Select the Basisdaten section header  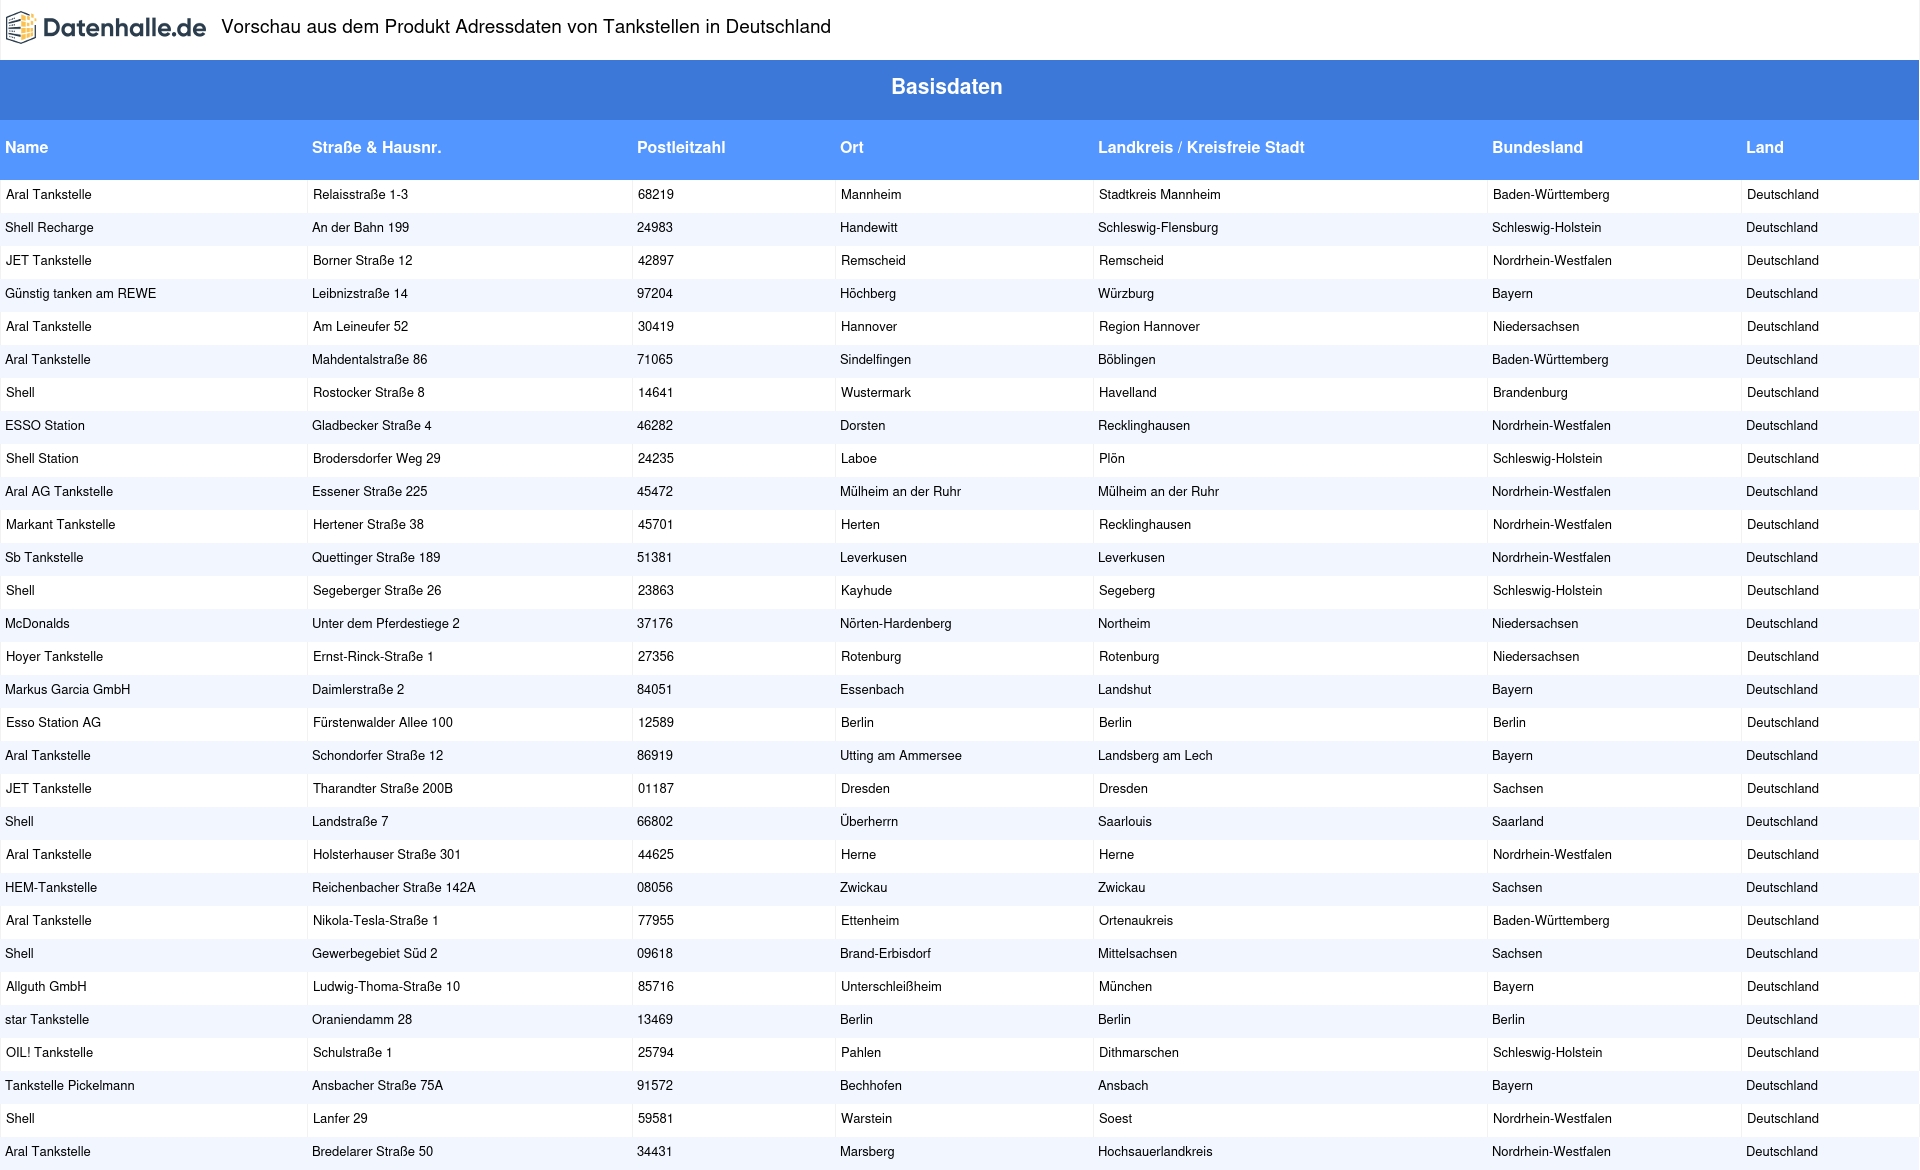click(x=947, y=87)
